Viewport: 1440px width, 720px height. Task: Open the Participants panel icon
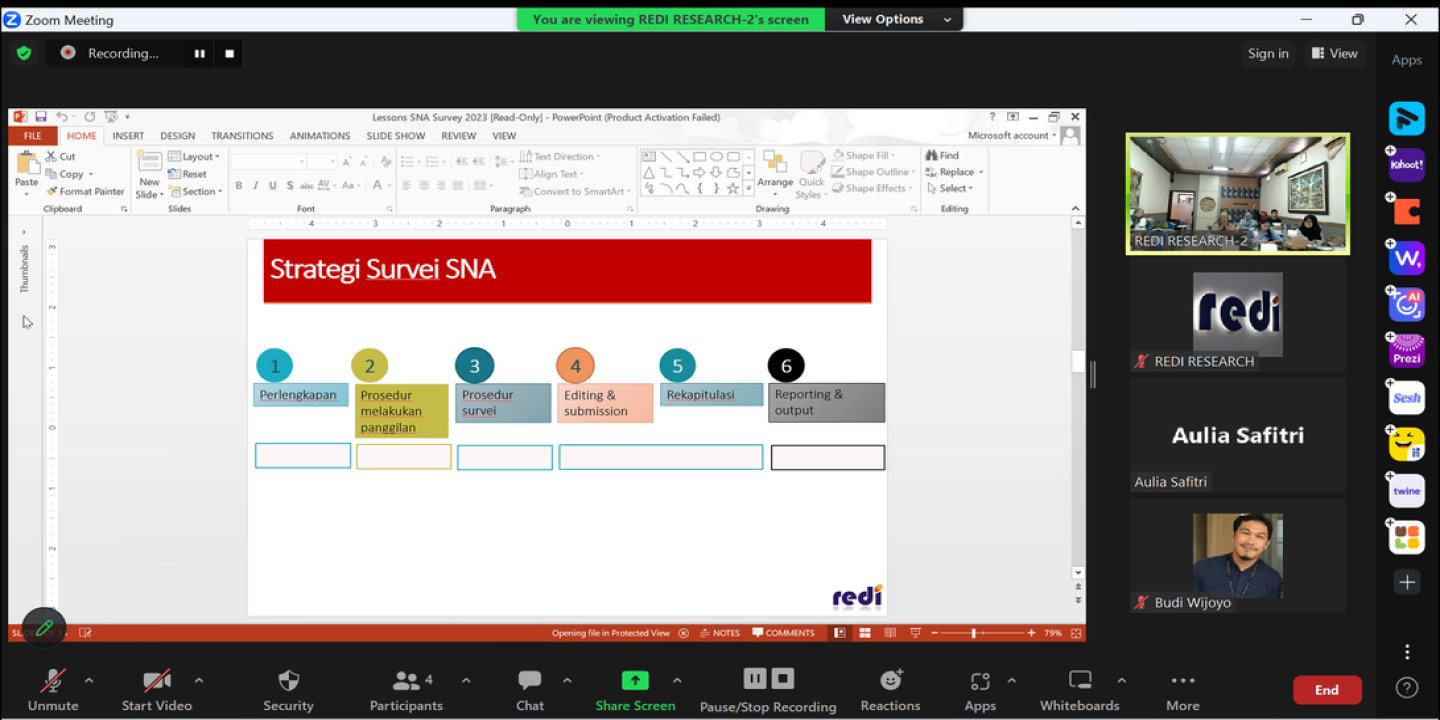click(406, 681)
